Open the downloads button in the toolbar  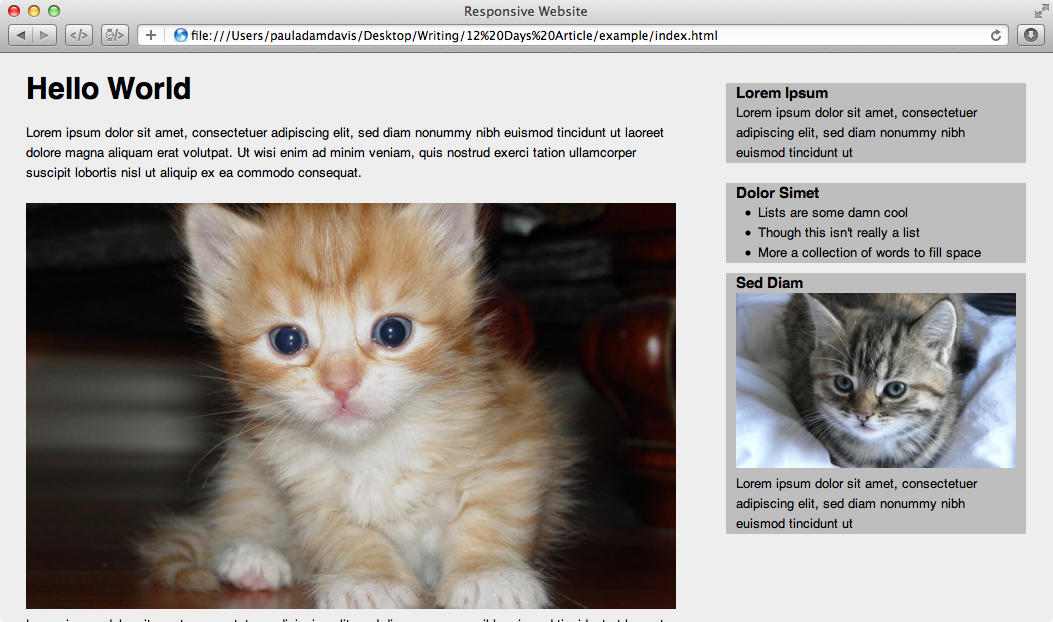(1031, 35)
